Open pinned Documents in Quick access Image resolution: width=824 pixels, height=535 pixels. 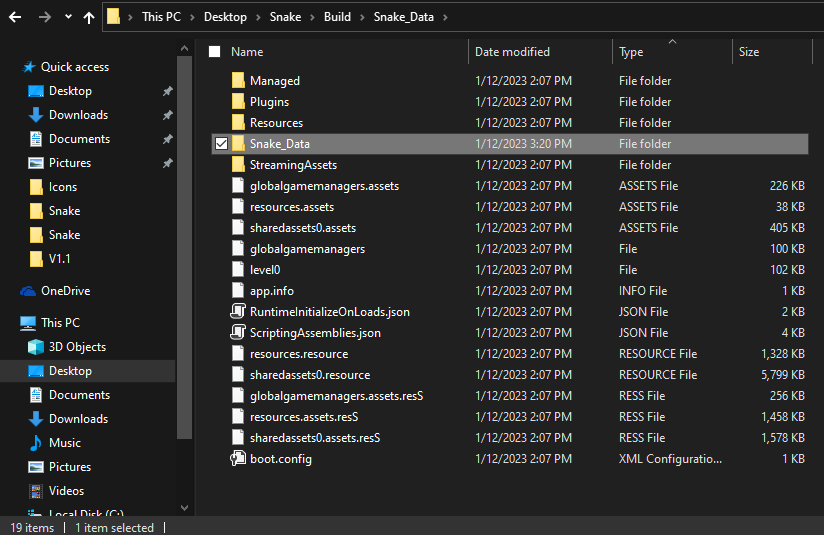(79, 139)
